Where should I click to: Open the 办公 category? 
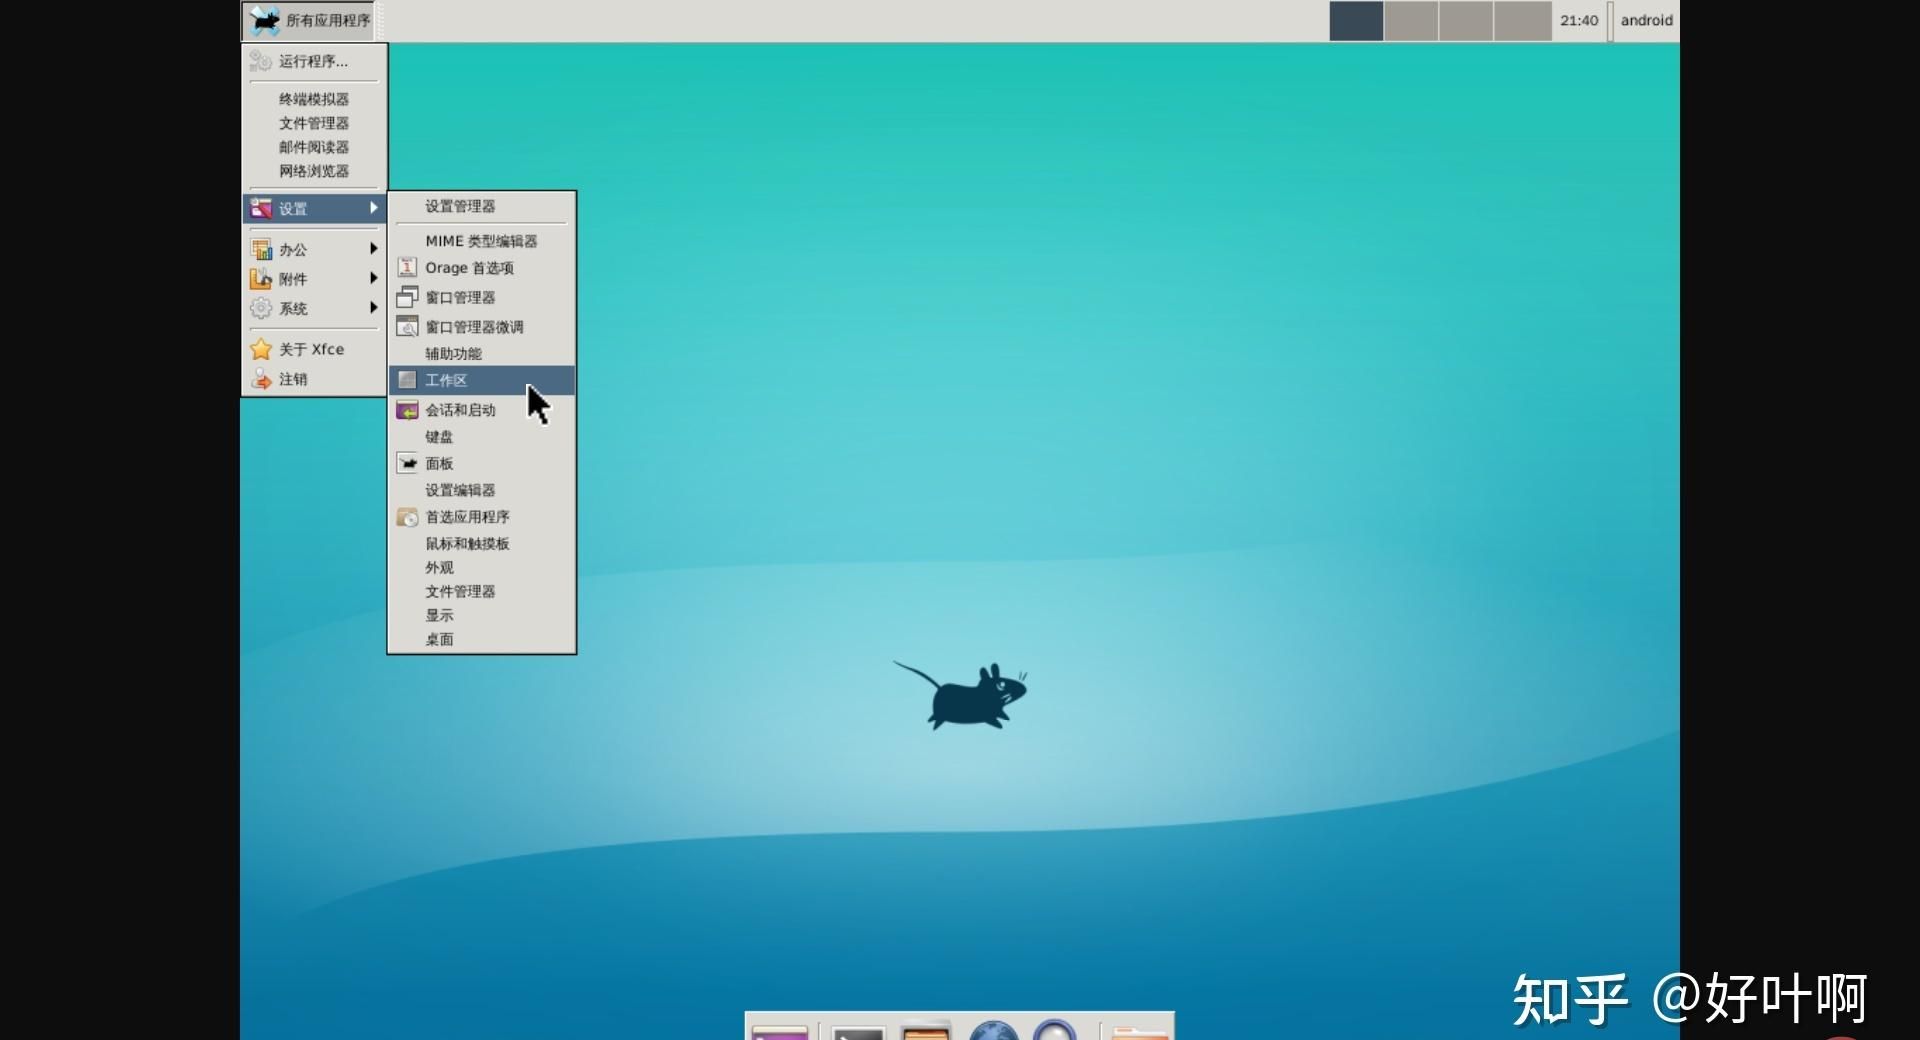tap(314, 249)
